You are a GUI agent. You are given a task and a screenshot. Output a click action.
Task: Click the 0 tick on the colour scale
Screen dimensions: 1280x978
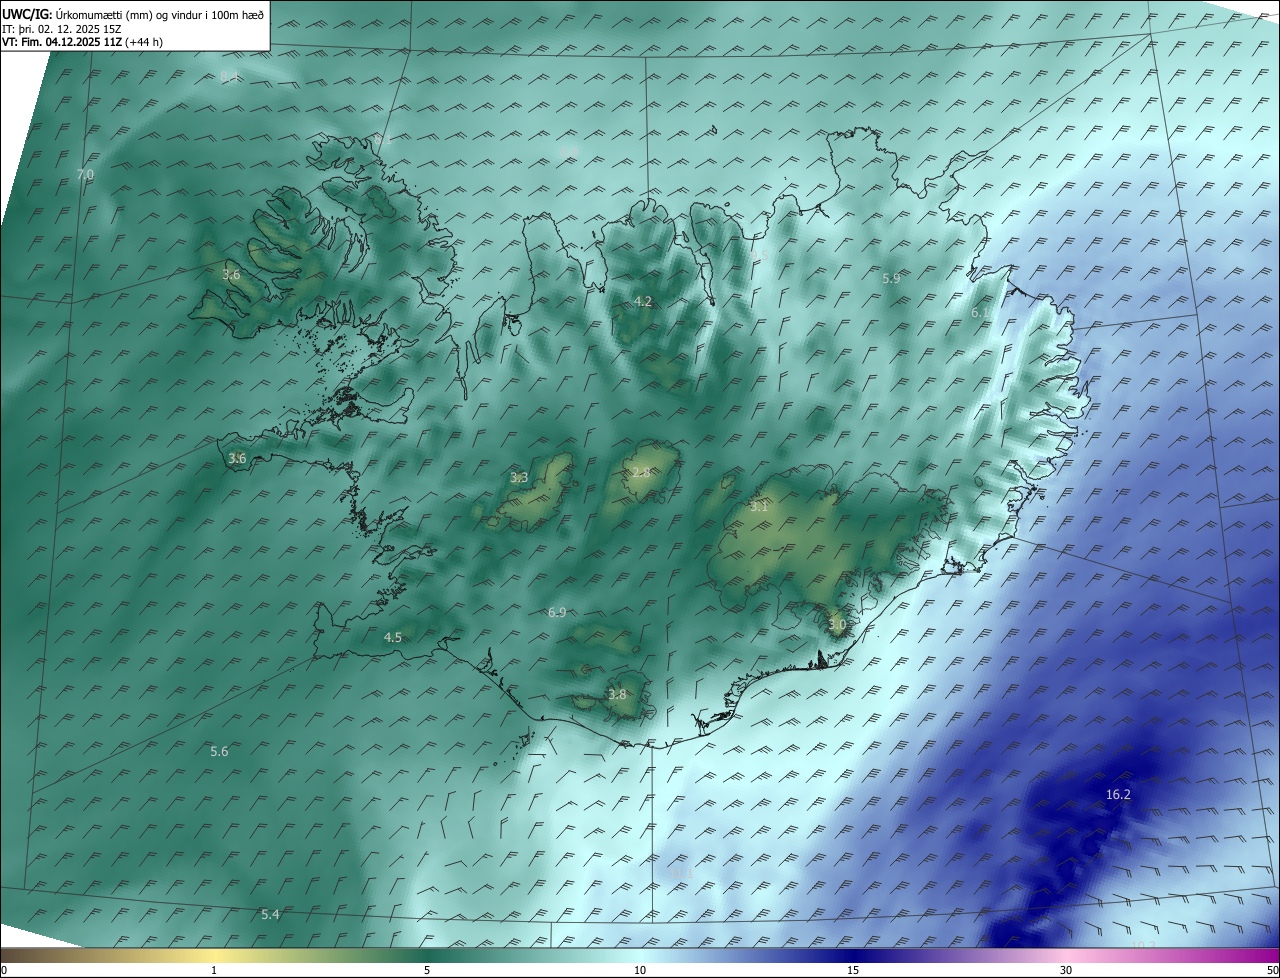[4, 971]
